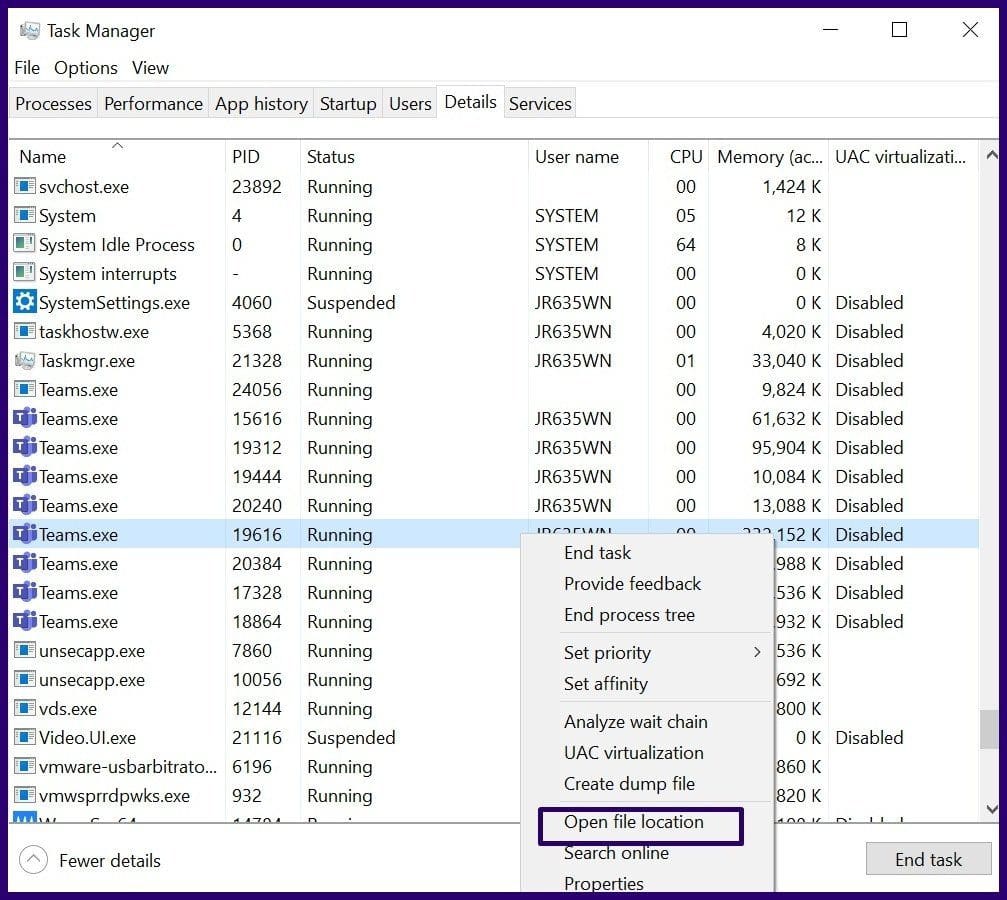
Task: Choose Properties in context menu
Action: [x=604, y=883]
